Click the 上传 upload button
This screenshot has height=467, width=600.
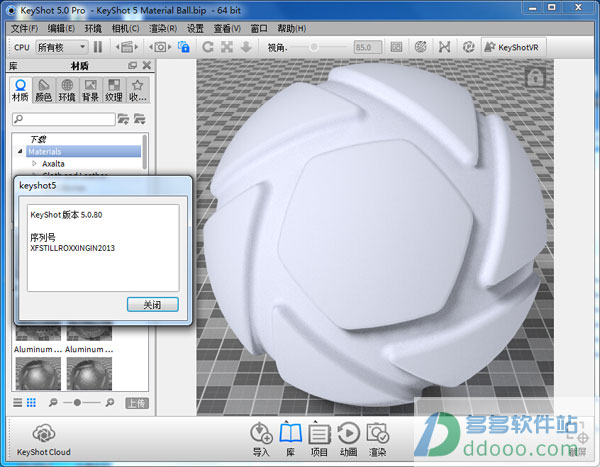(137, 403)
